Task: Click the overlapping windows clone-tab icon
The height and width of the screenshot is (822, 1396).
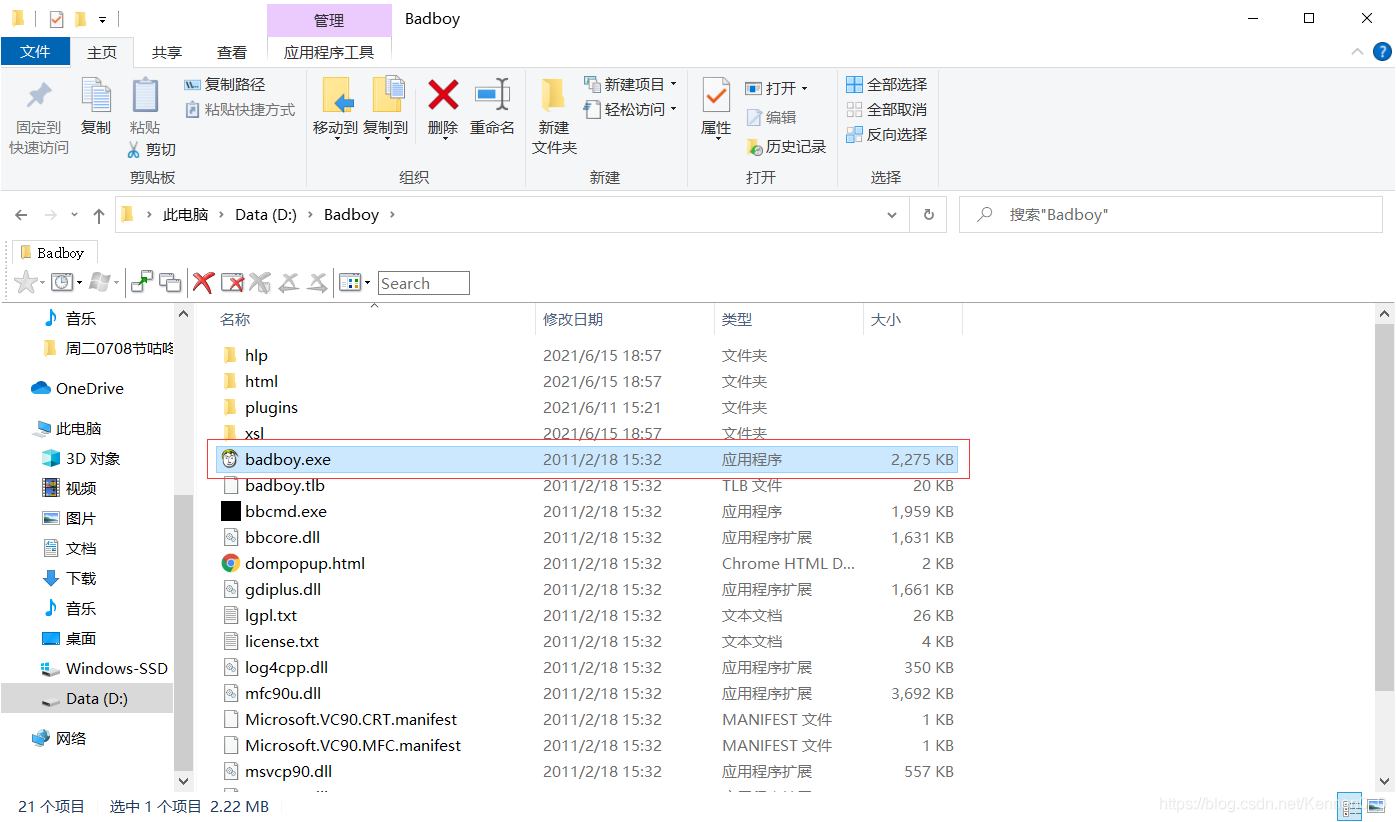Action: (x=171, y=283)
